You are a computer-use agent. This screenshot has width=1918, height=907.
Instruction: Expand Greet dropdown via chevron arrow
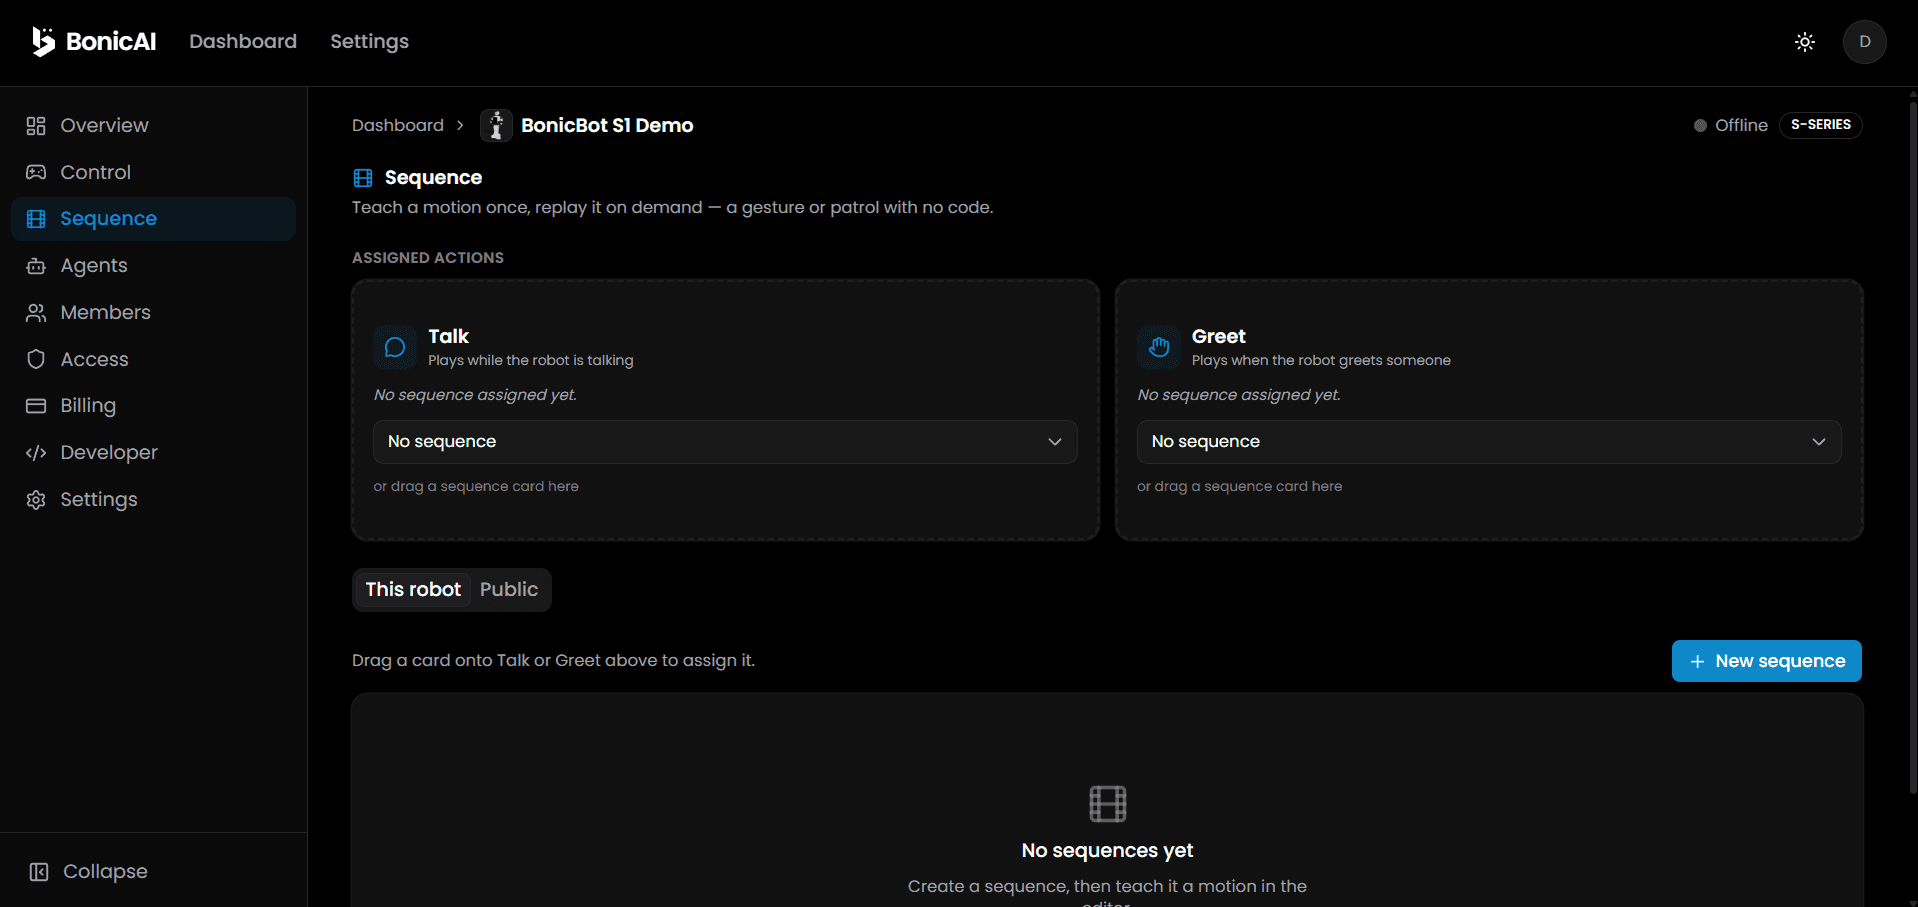pyautogui.click(x=1819, y=442)
